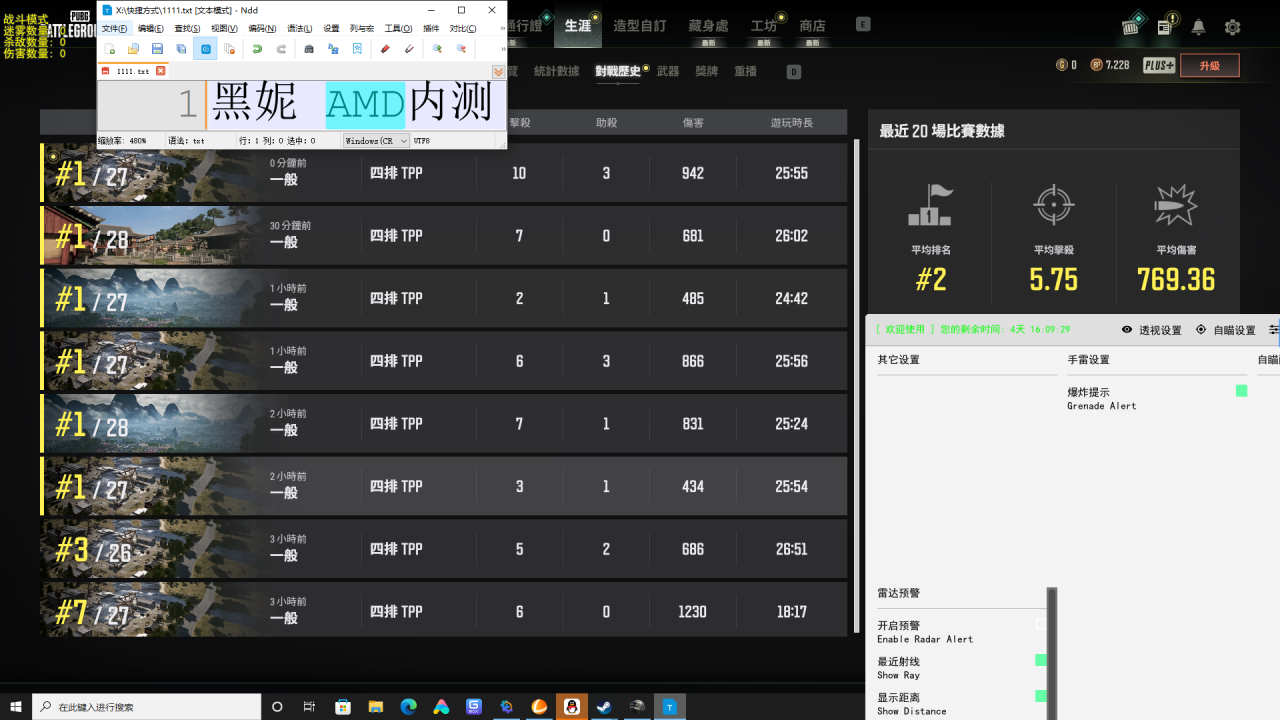The image size is (1280, 720).
Task: Open the notifications bell icon
Action: pyautogui.click(x=1198, y=27)
